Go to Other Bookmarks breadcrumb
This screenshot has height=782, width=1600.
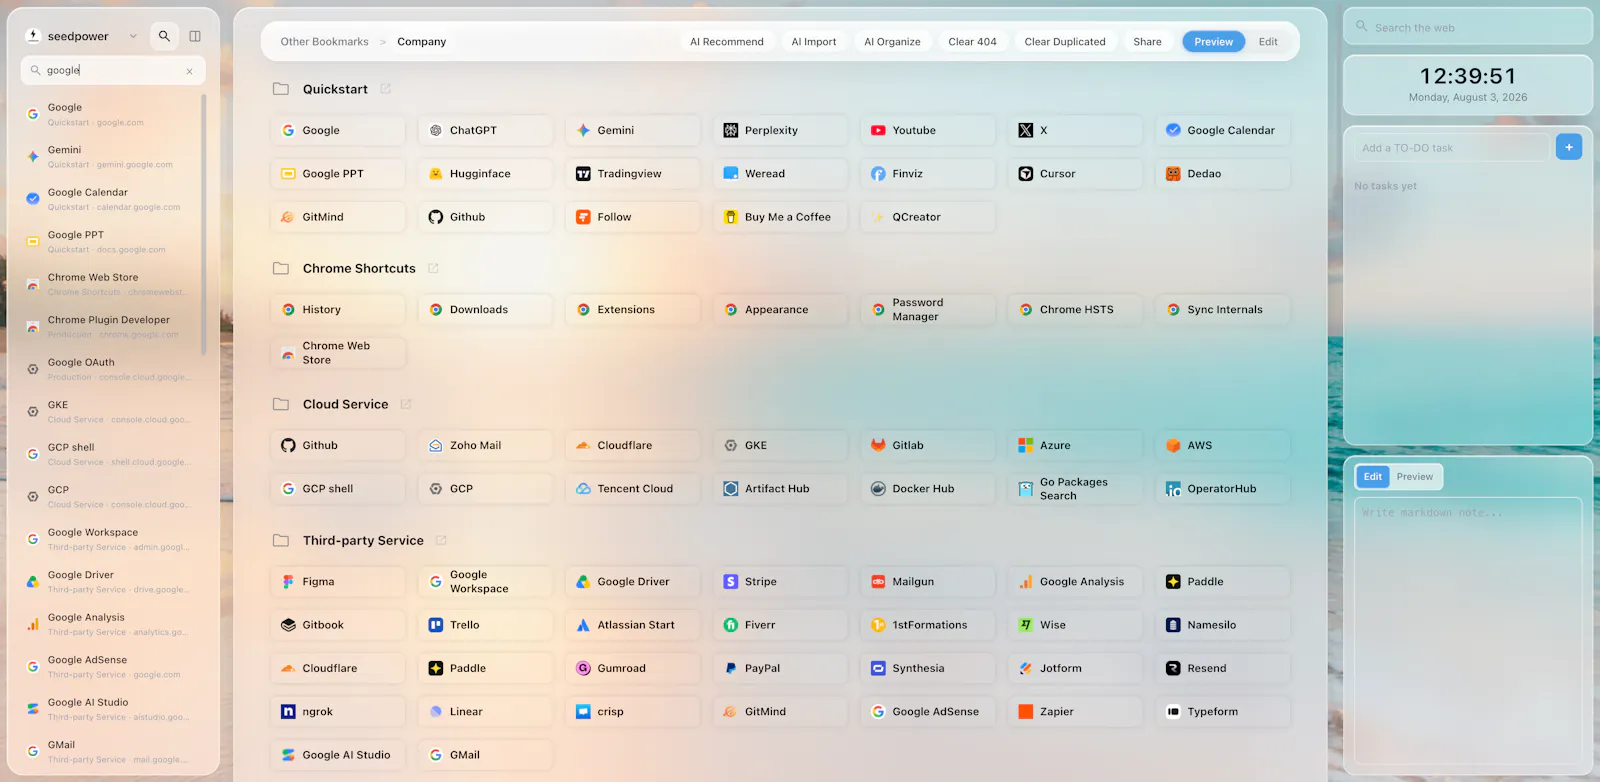pyautogui.click(x=325, y=42)
